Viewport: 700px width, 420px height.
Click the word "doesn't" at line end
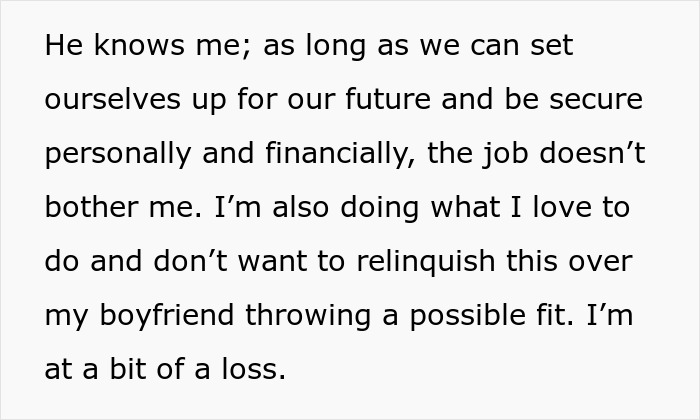click(x=592, y=154)
